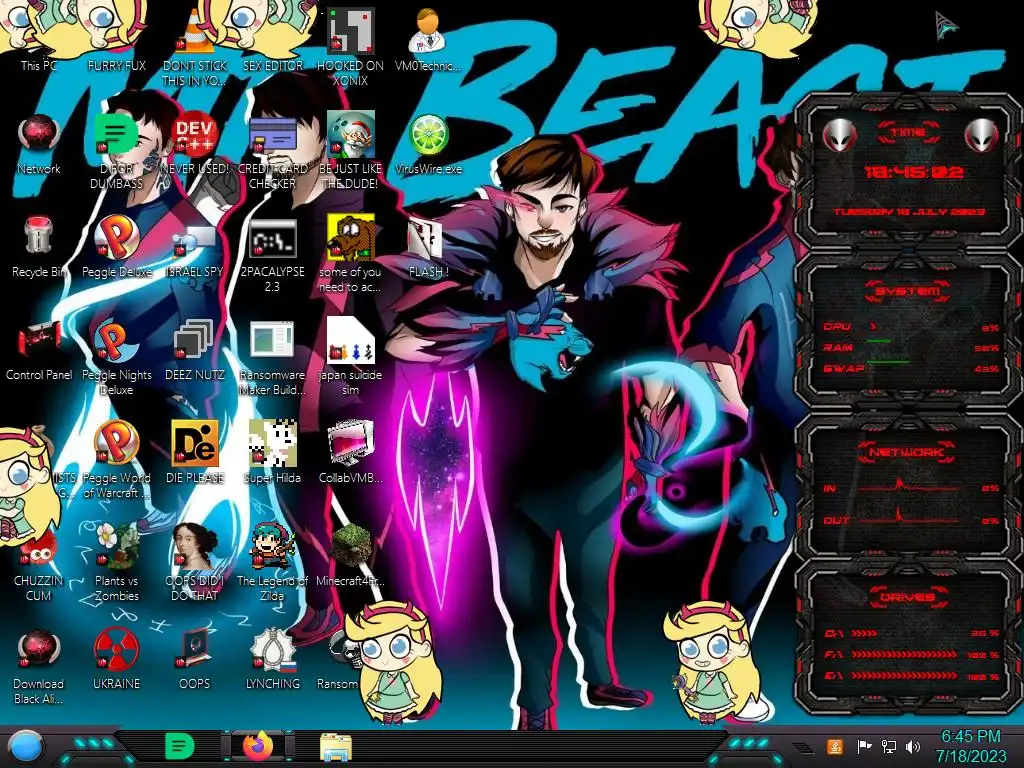Viewport: 1024px width, 768px height.
Task: Open the Action Center flag icon
Action: (864, 746)
